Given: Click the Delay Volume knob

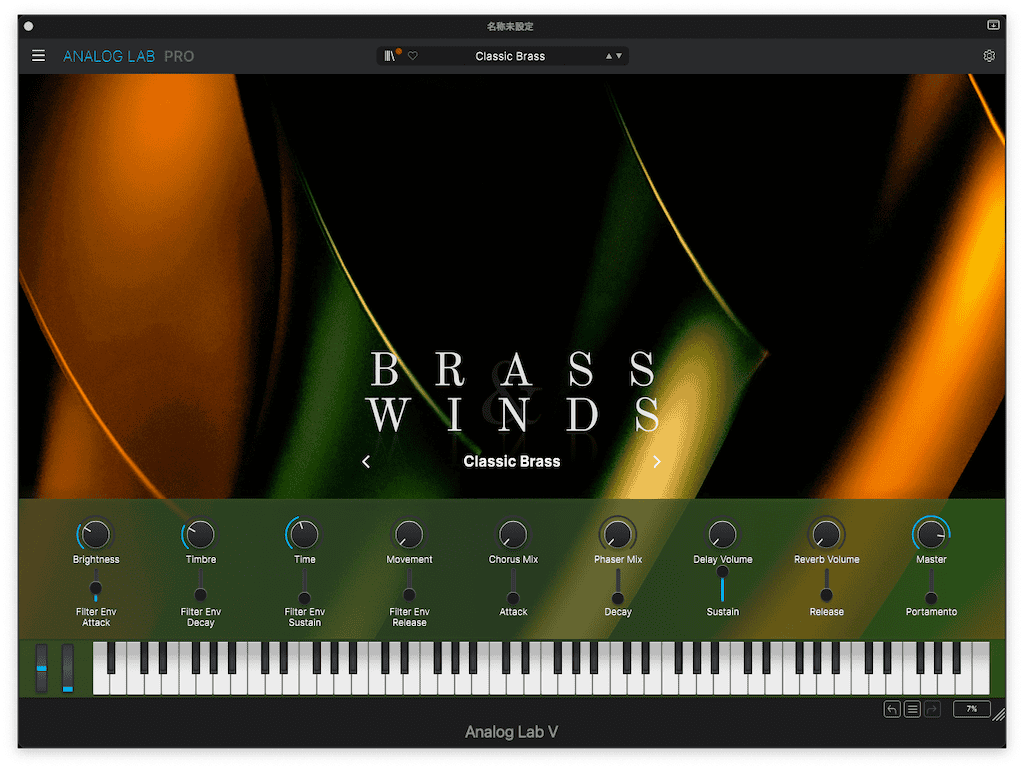Looking at the screenshot, I should [722, 535].
